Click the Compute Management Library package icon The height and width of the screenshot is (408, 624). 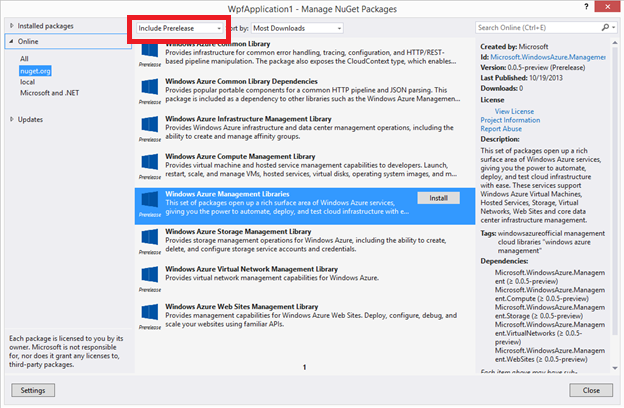150,162
